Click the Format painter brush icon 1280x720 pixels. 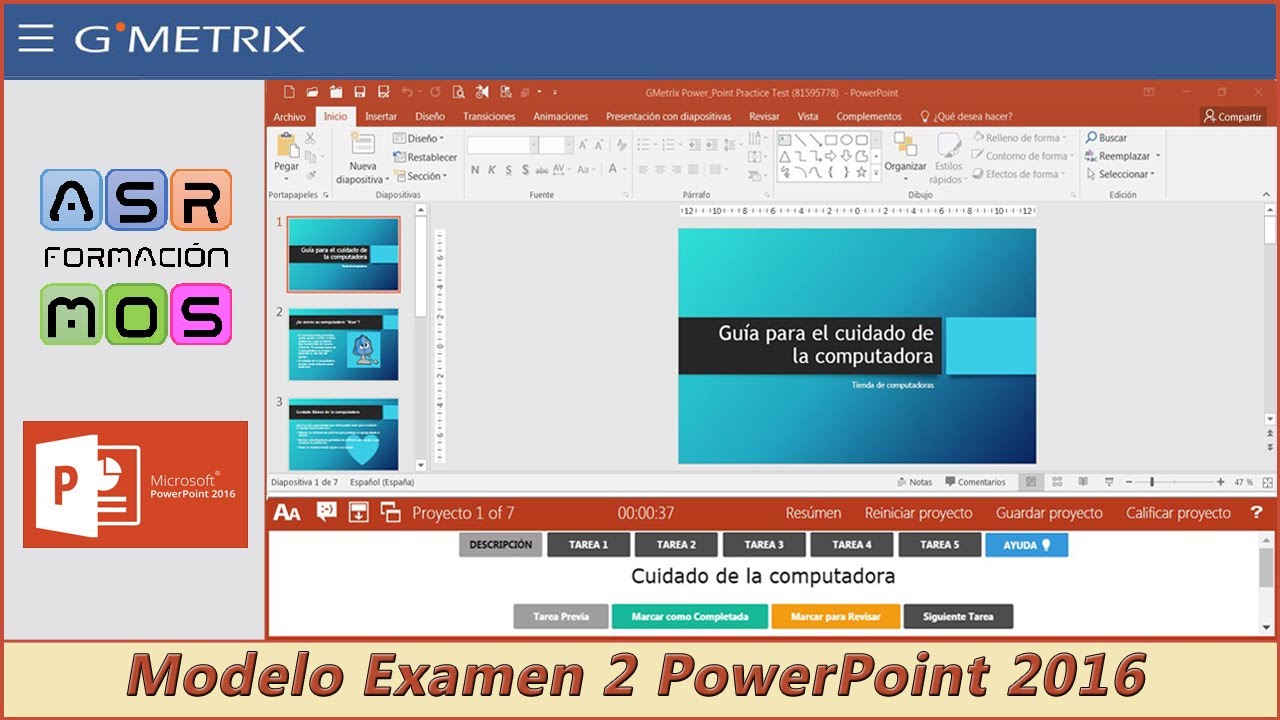(310, 176)
